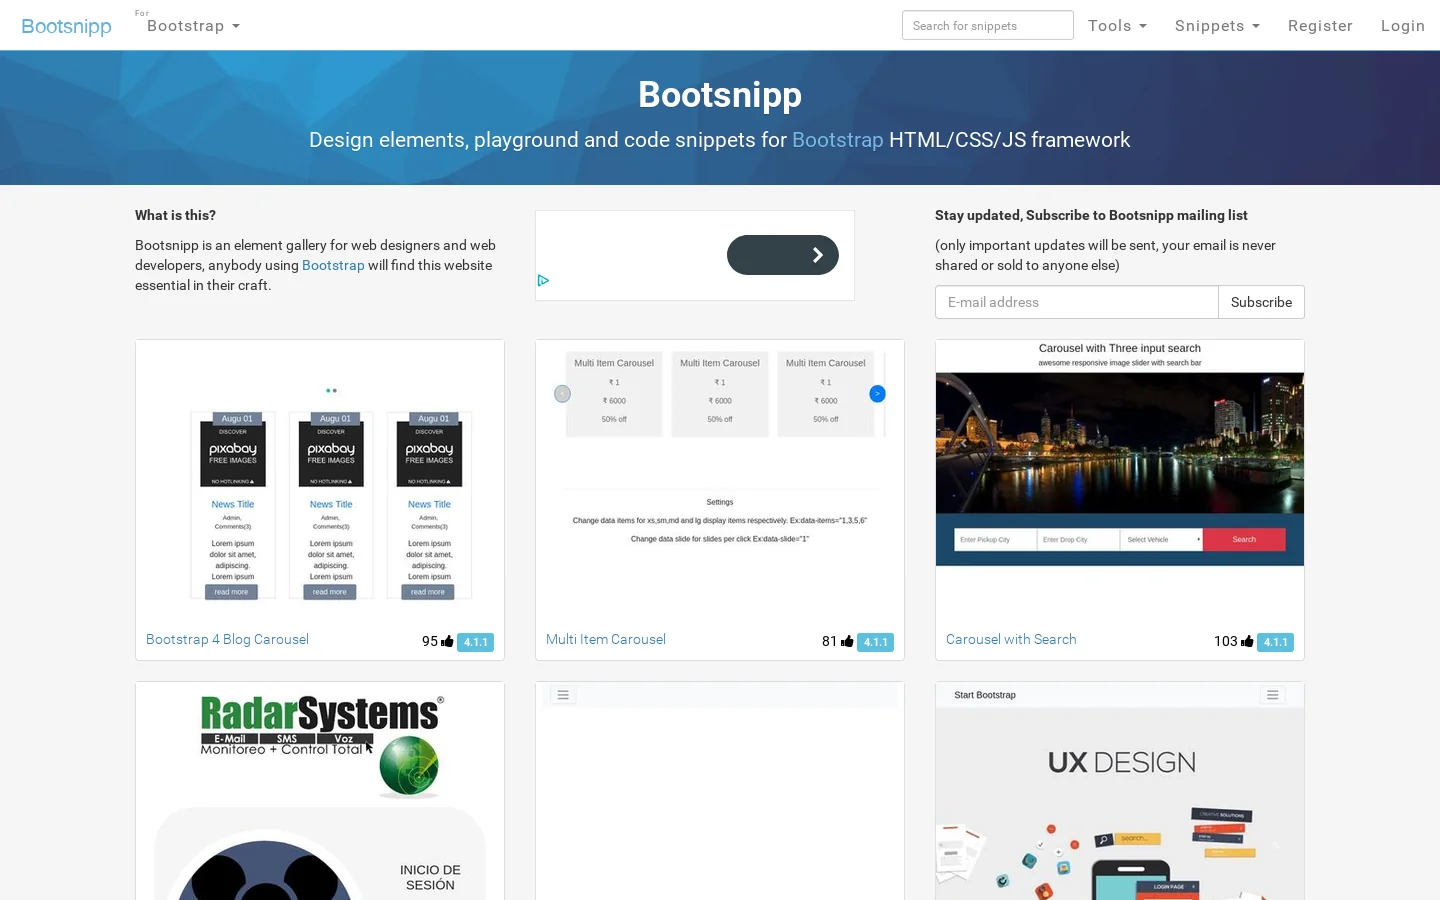The image size is (1440, 900).
Task: Focus the Search for snippets field
Action: (x=987, y=25)
